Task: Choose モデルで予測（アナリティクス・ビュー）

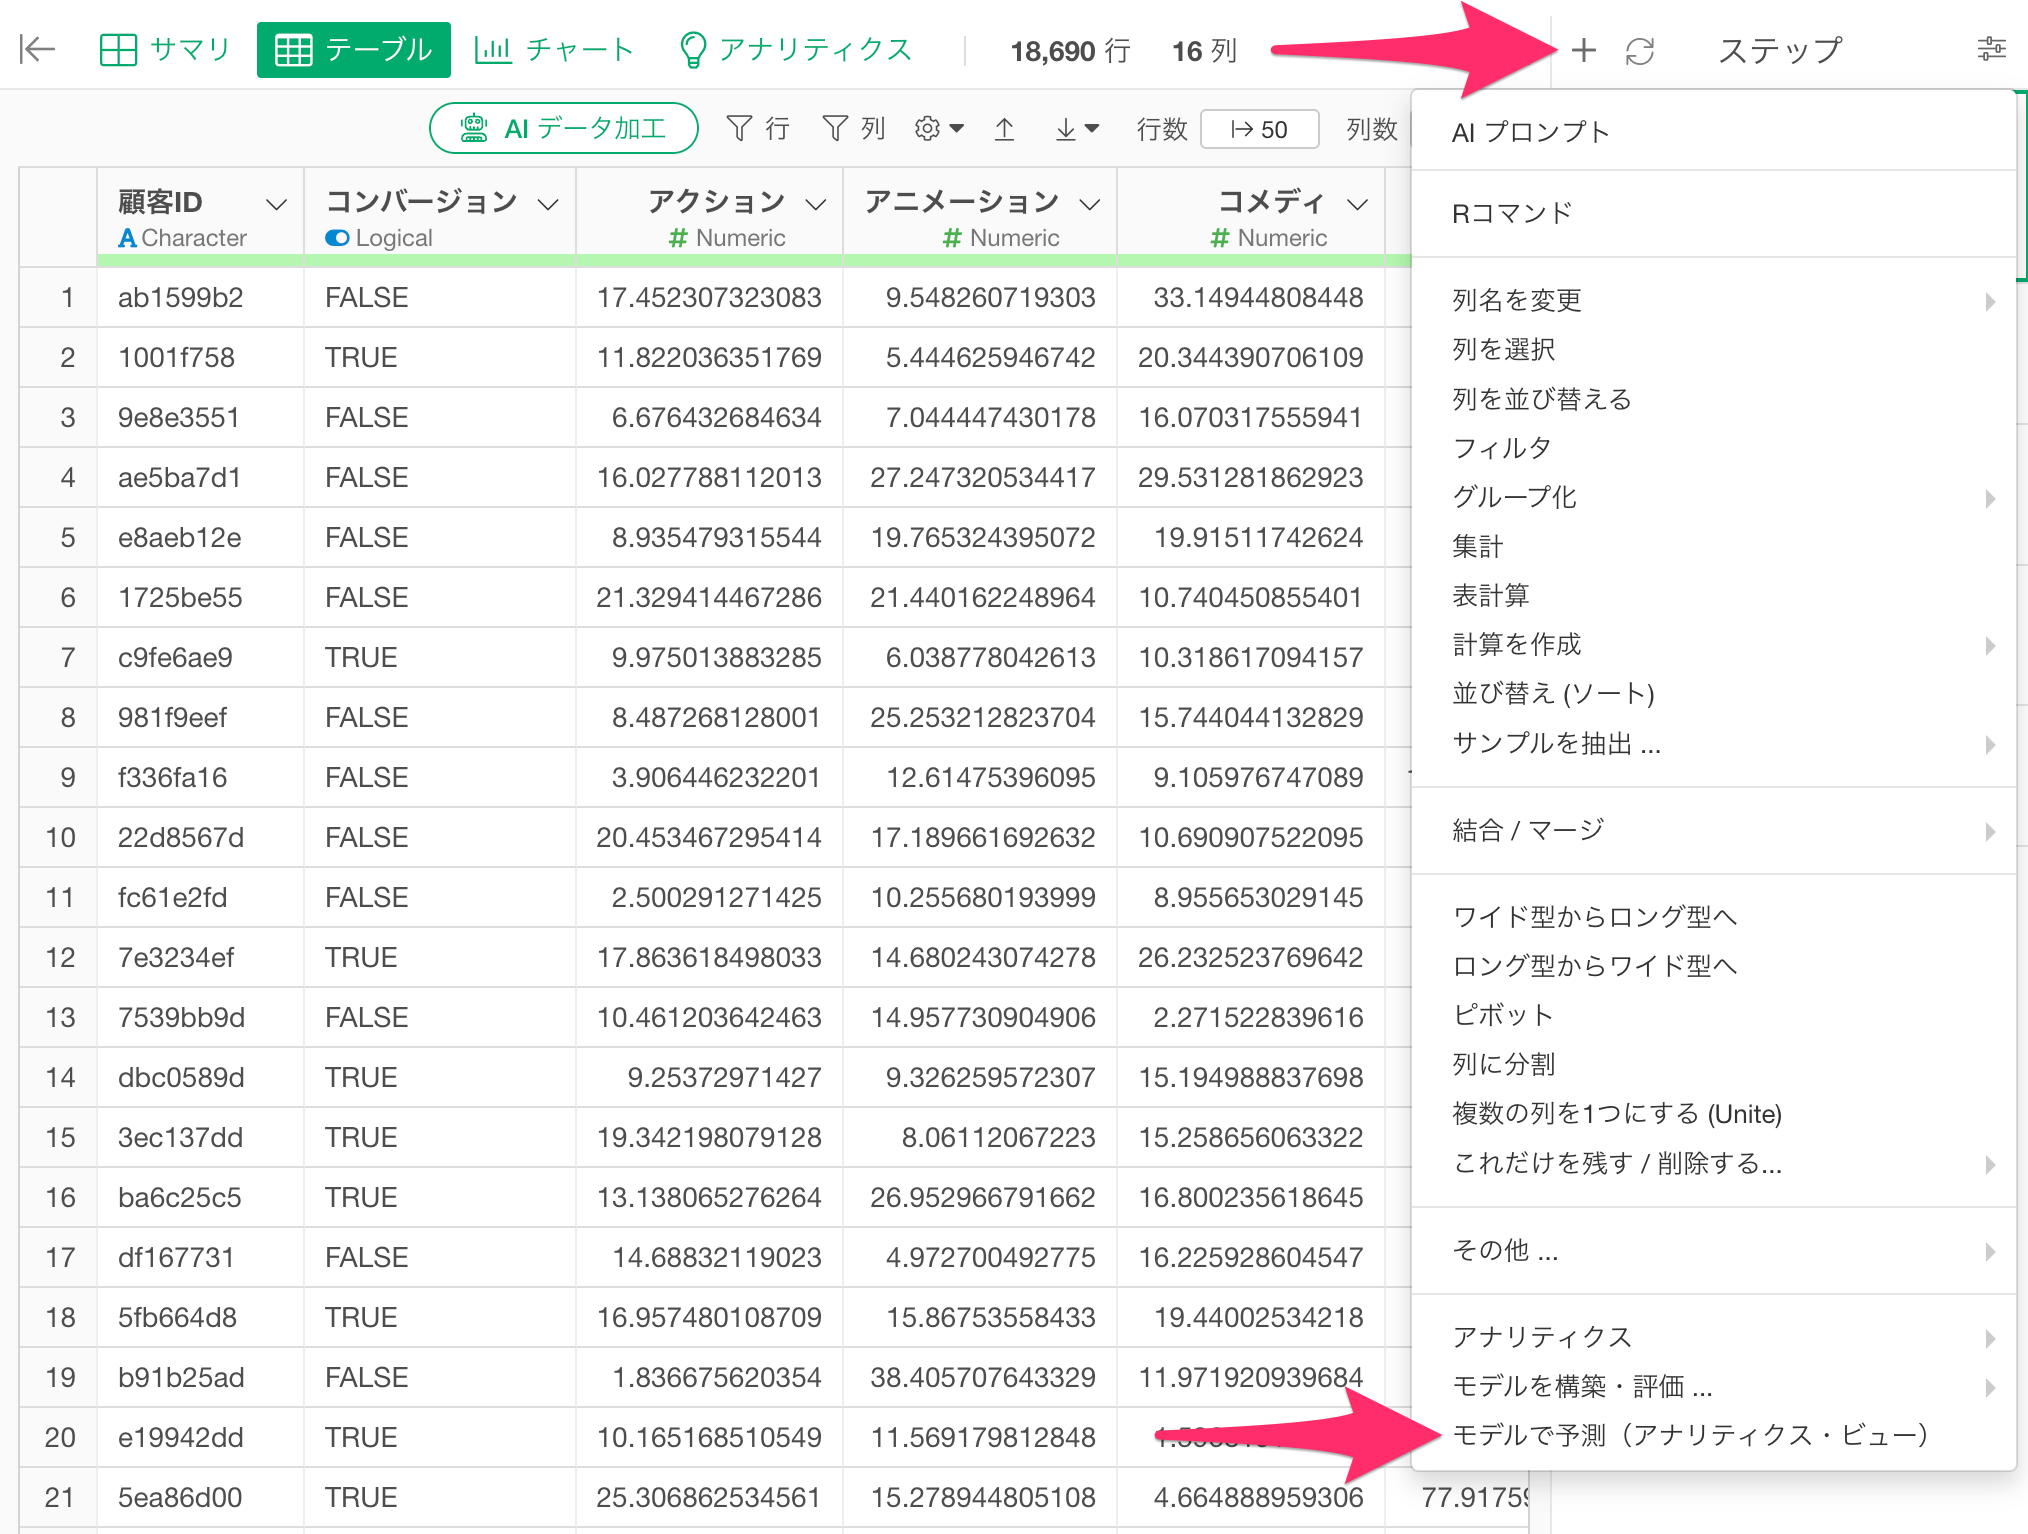Action: [1713, 1435]
